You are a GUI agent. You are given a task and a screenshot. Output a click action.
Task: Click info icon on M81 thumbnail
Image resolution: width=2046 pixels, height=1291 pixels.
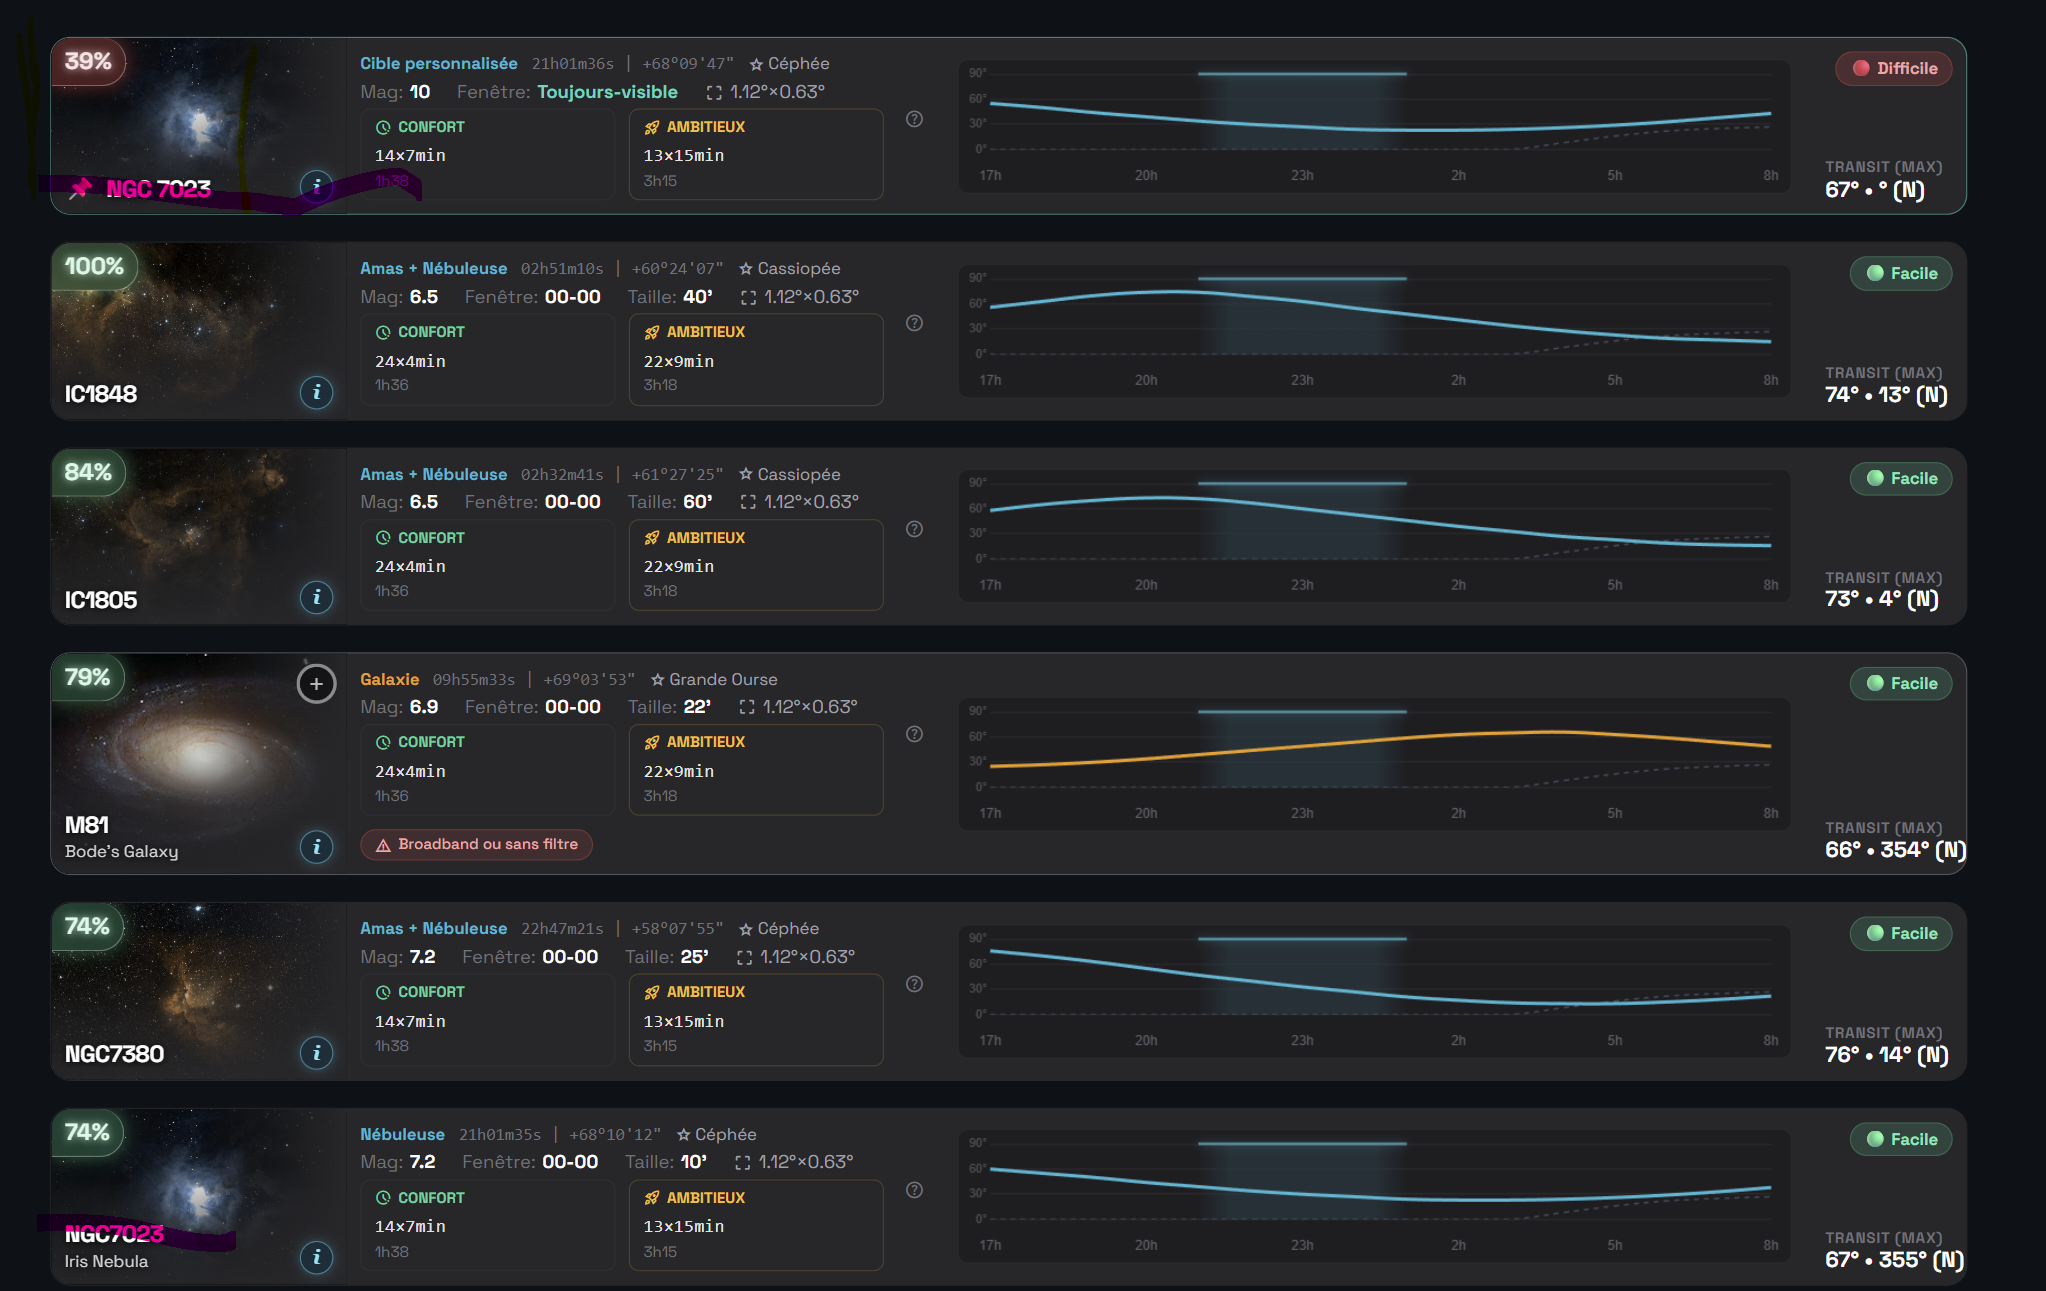pos(316,847)
